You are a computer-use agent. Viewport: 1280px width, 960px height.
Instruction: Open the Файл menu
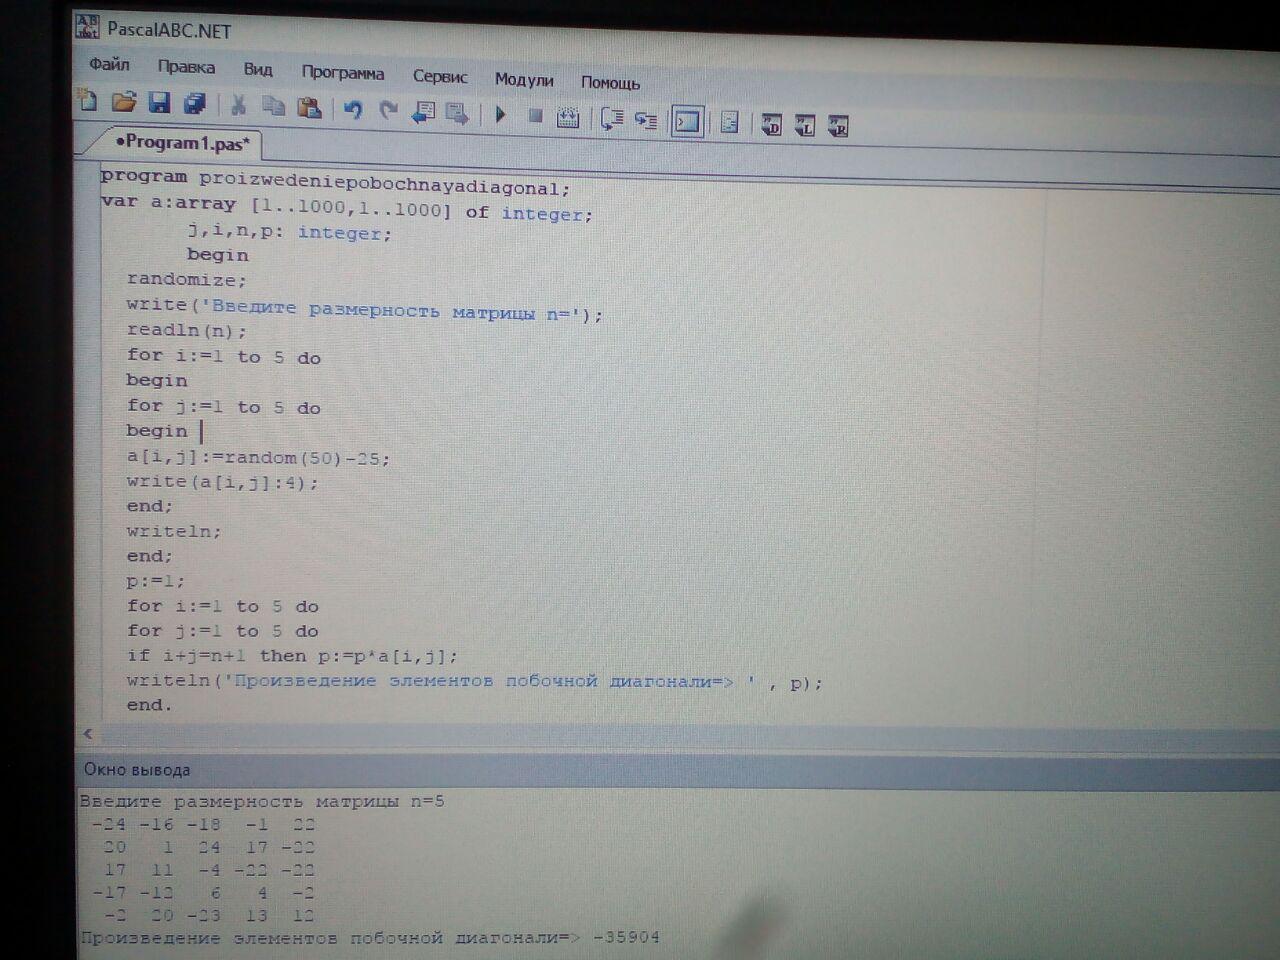109,64
